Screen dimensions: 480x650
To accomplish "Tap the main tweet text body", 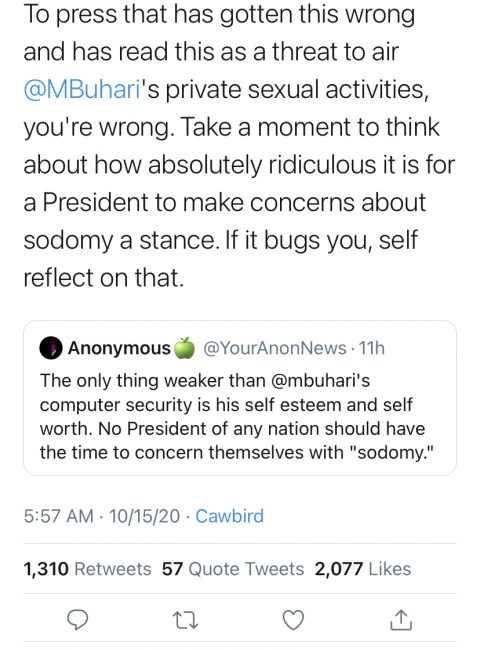I will (x=239, y=146).
